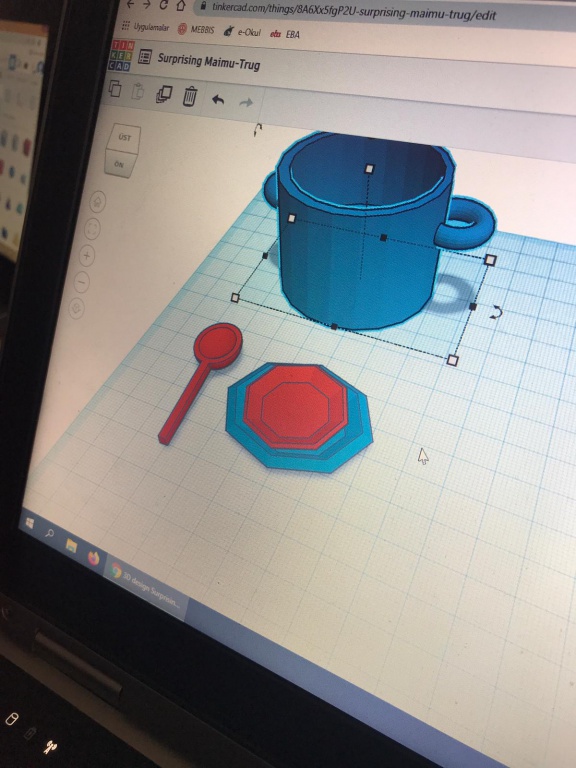Open Firefox from the Windows taskbar
Image resolution: width=576 pixels, height=768 pixels.
(x=94, y=557)
